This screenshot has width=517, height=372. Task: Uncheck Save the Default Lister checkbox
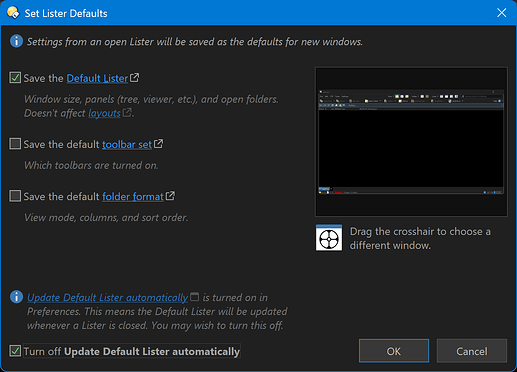[x=15, y=78]
